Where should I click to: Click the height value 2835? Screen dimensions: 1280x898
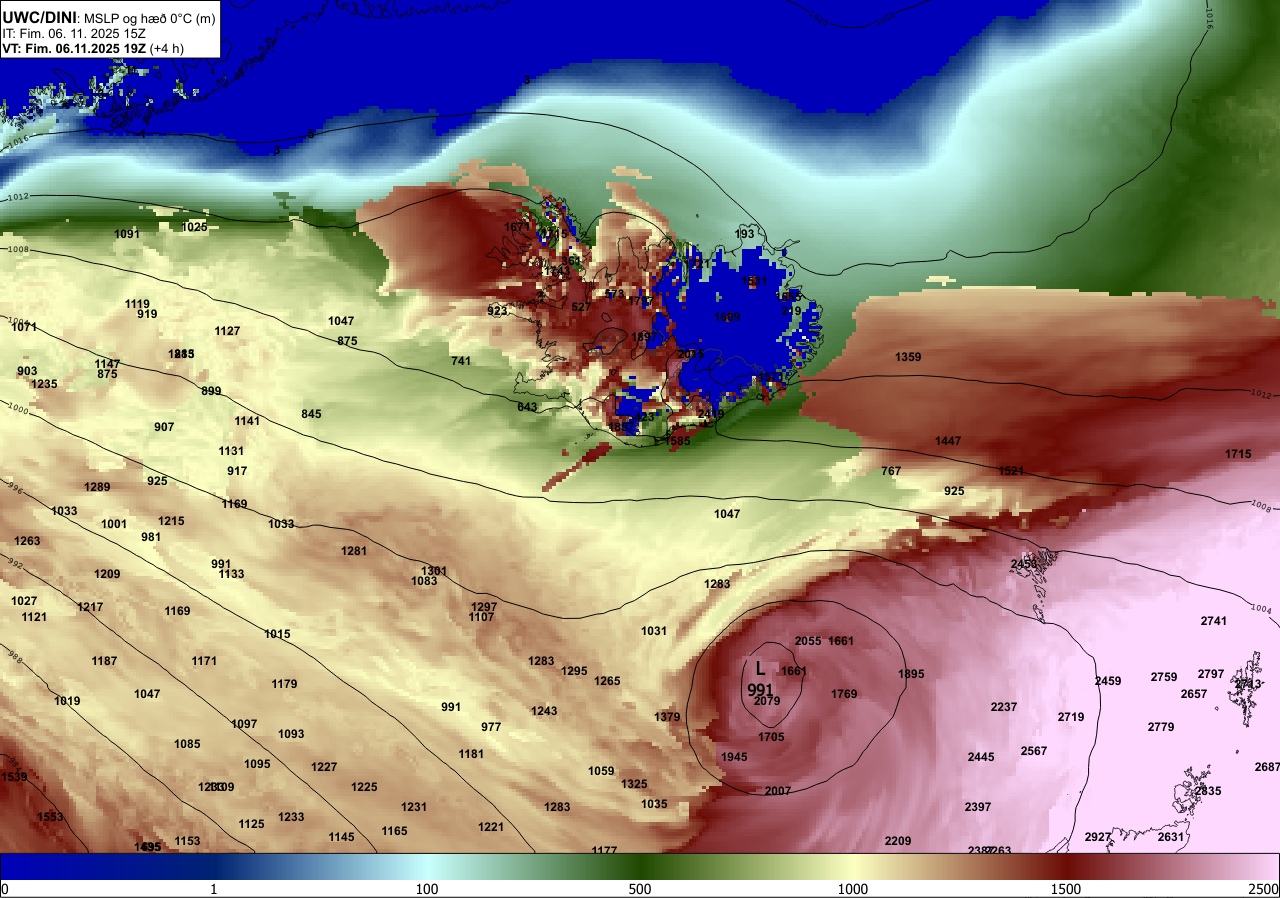click(x=1208, y=791)
